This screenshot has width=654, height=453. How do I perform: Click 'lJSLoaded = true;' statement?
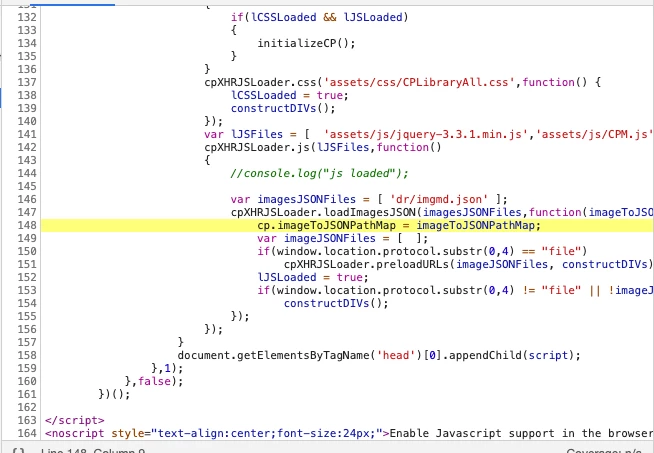[x=313, y=277]
